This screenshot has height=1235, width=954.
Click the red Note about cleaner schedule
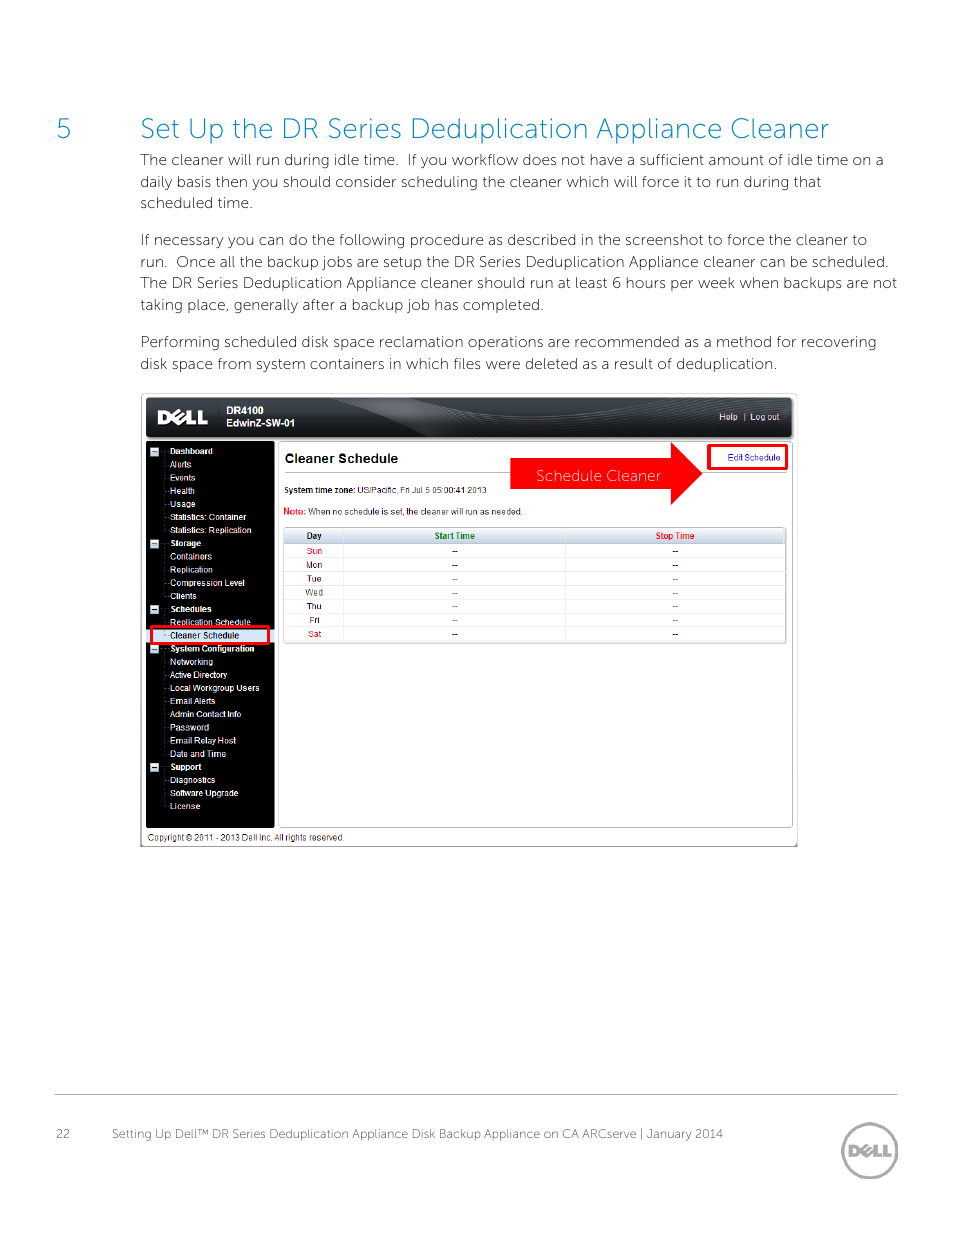coord(403,511)
